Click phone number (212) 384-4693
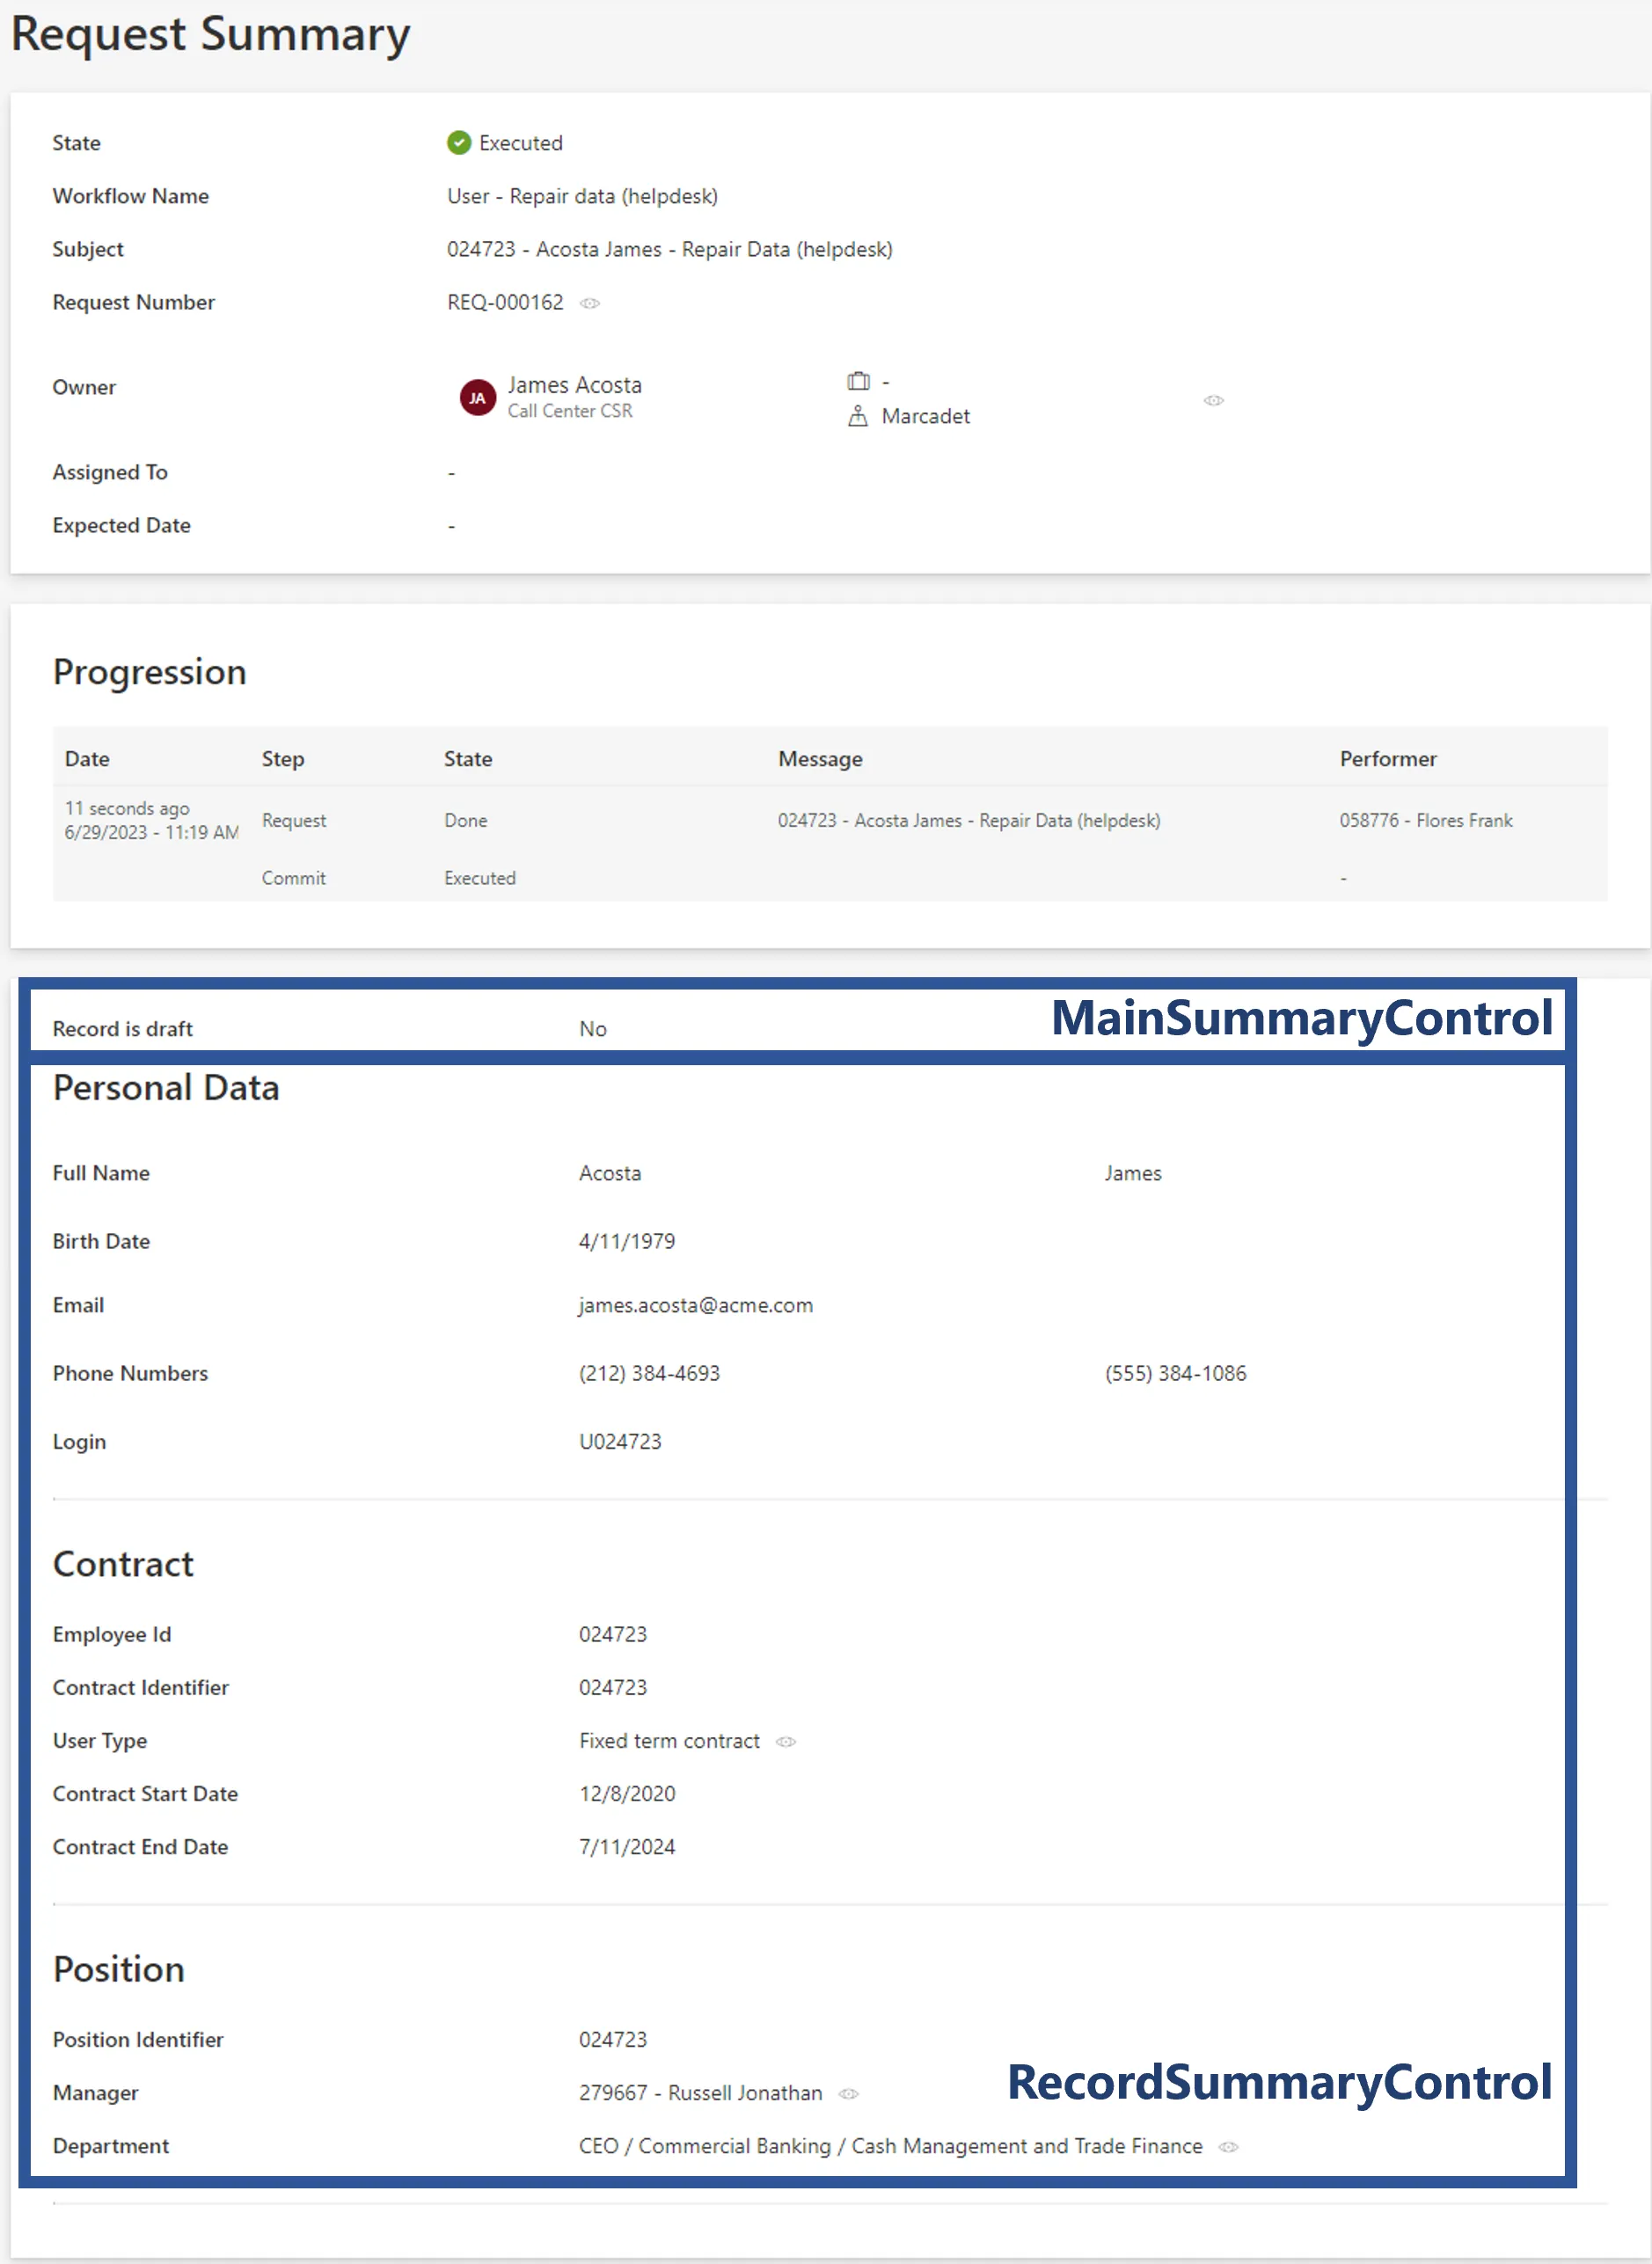 [649, 1373]
